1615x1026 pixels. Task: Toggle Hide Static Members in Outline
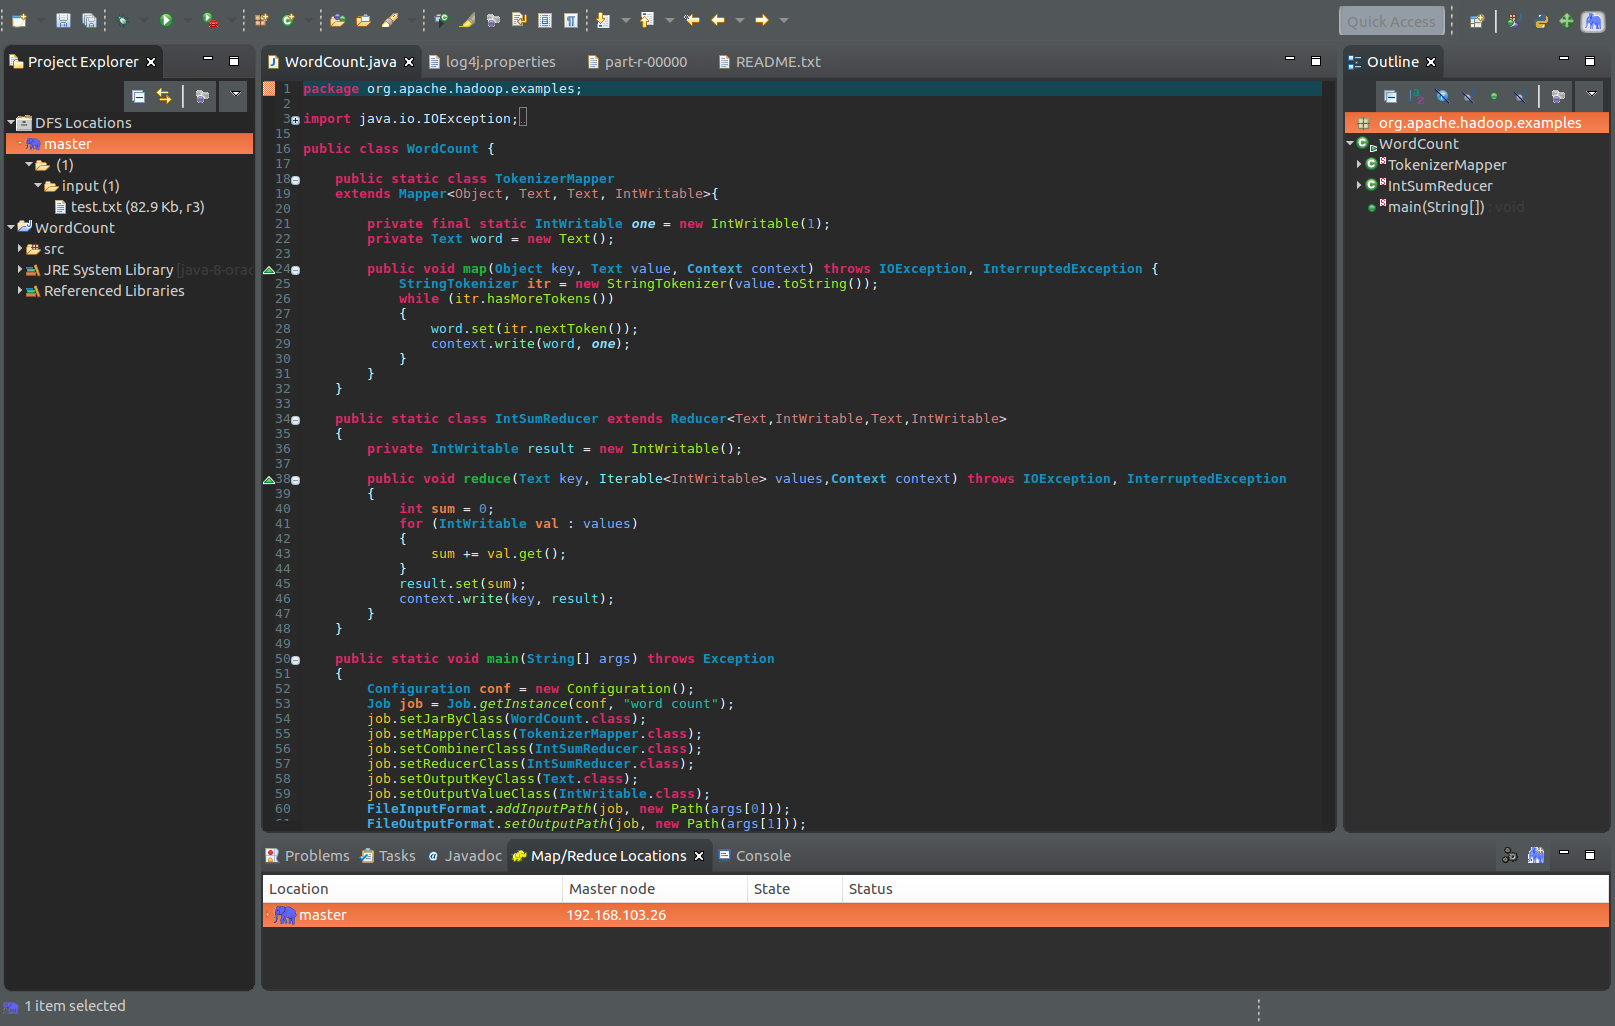pyautogui.click(x=1468, y=96)
